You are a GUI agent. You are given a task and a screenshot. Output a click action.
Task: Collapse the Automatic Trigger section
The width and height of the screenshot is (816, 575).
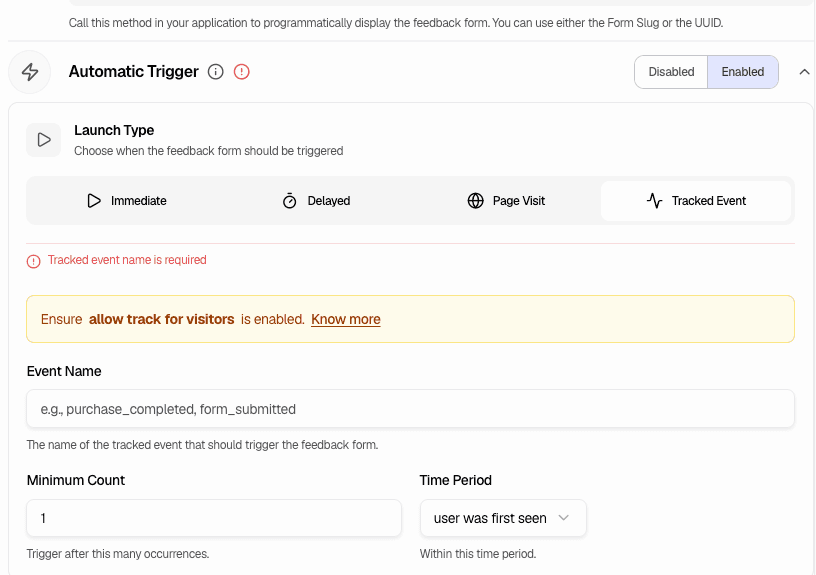[804, 72]
